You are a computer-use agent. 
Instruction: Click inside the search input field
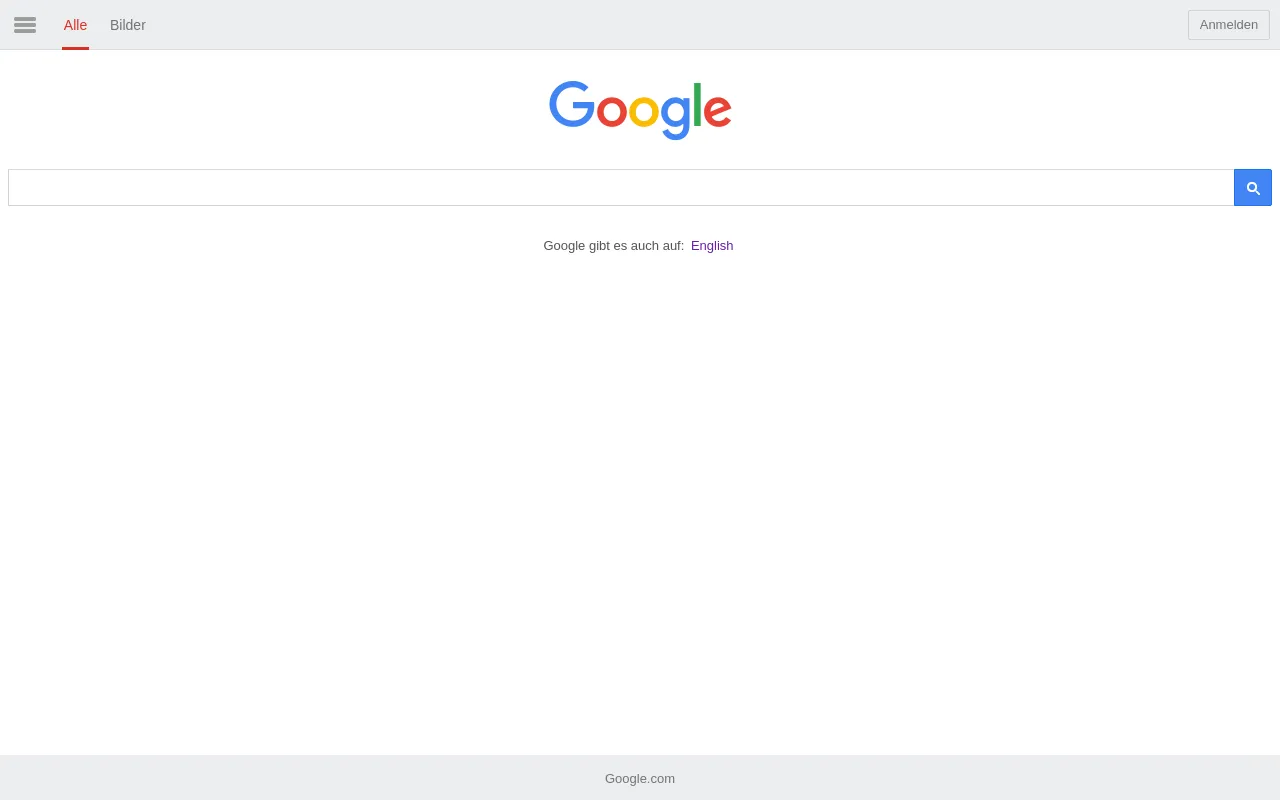[620, 187]
